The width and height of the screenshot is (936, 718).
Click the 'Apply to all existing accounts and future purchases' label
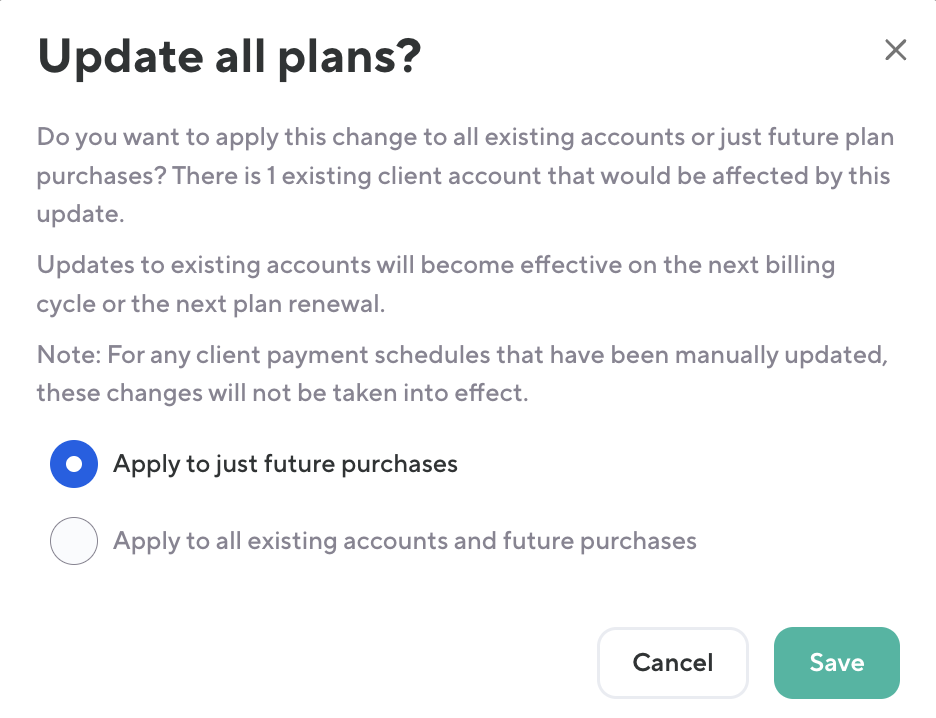pos(404,542)
